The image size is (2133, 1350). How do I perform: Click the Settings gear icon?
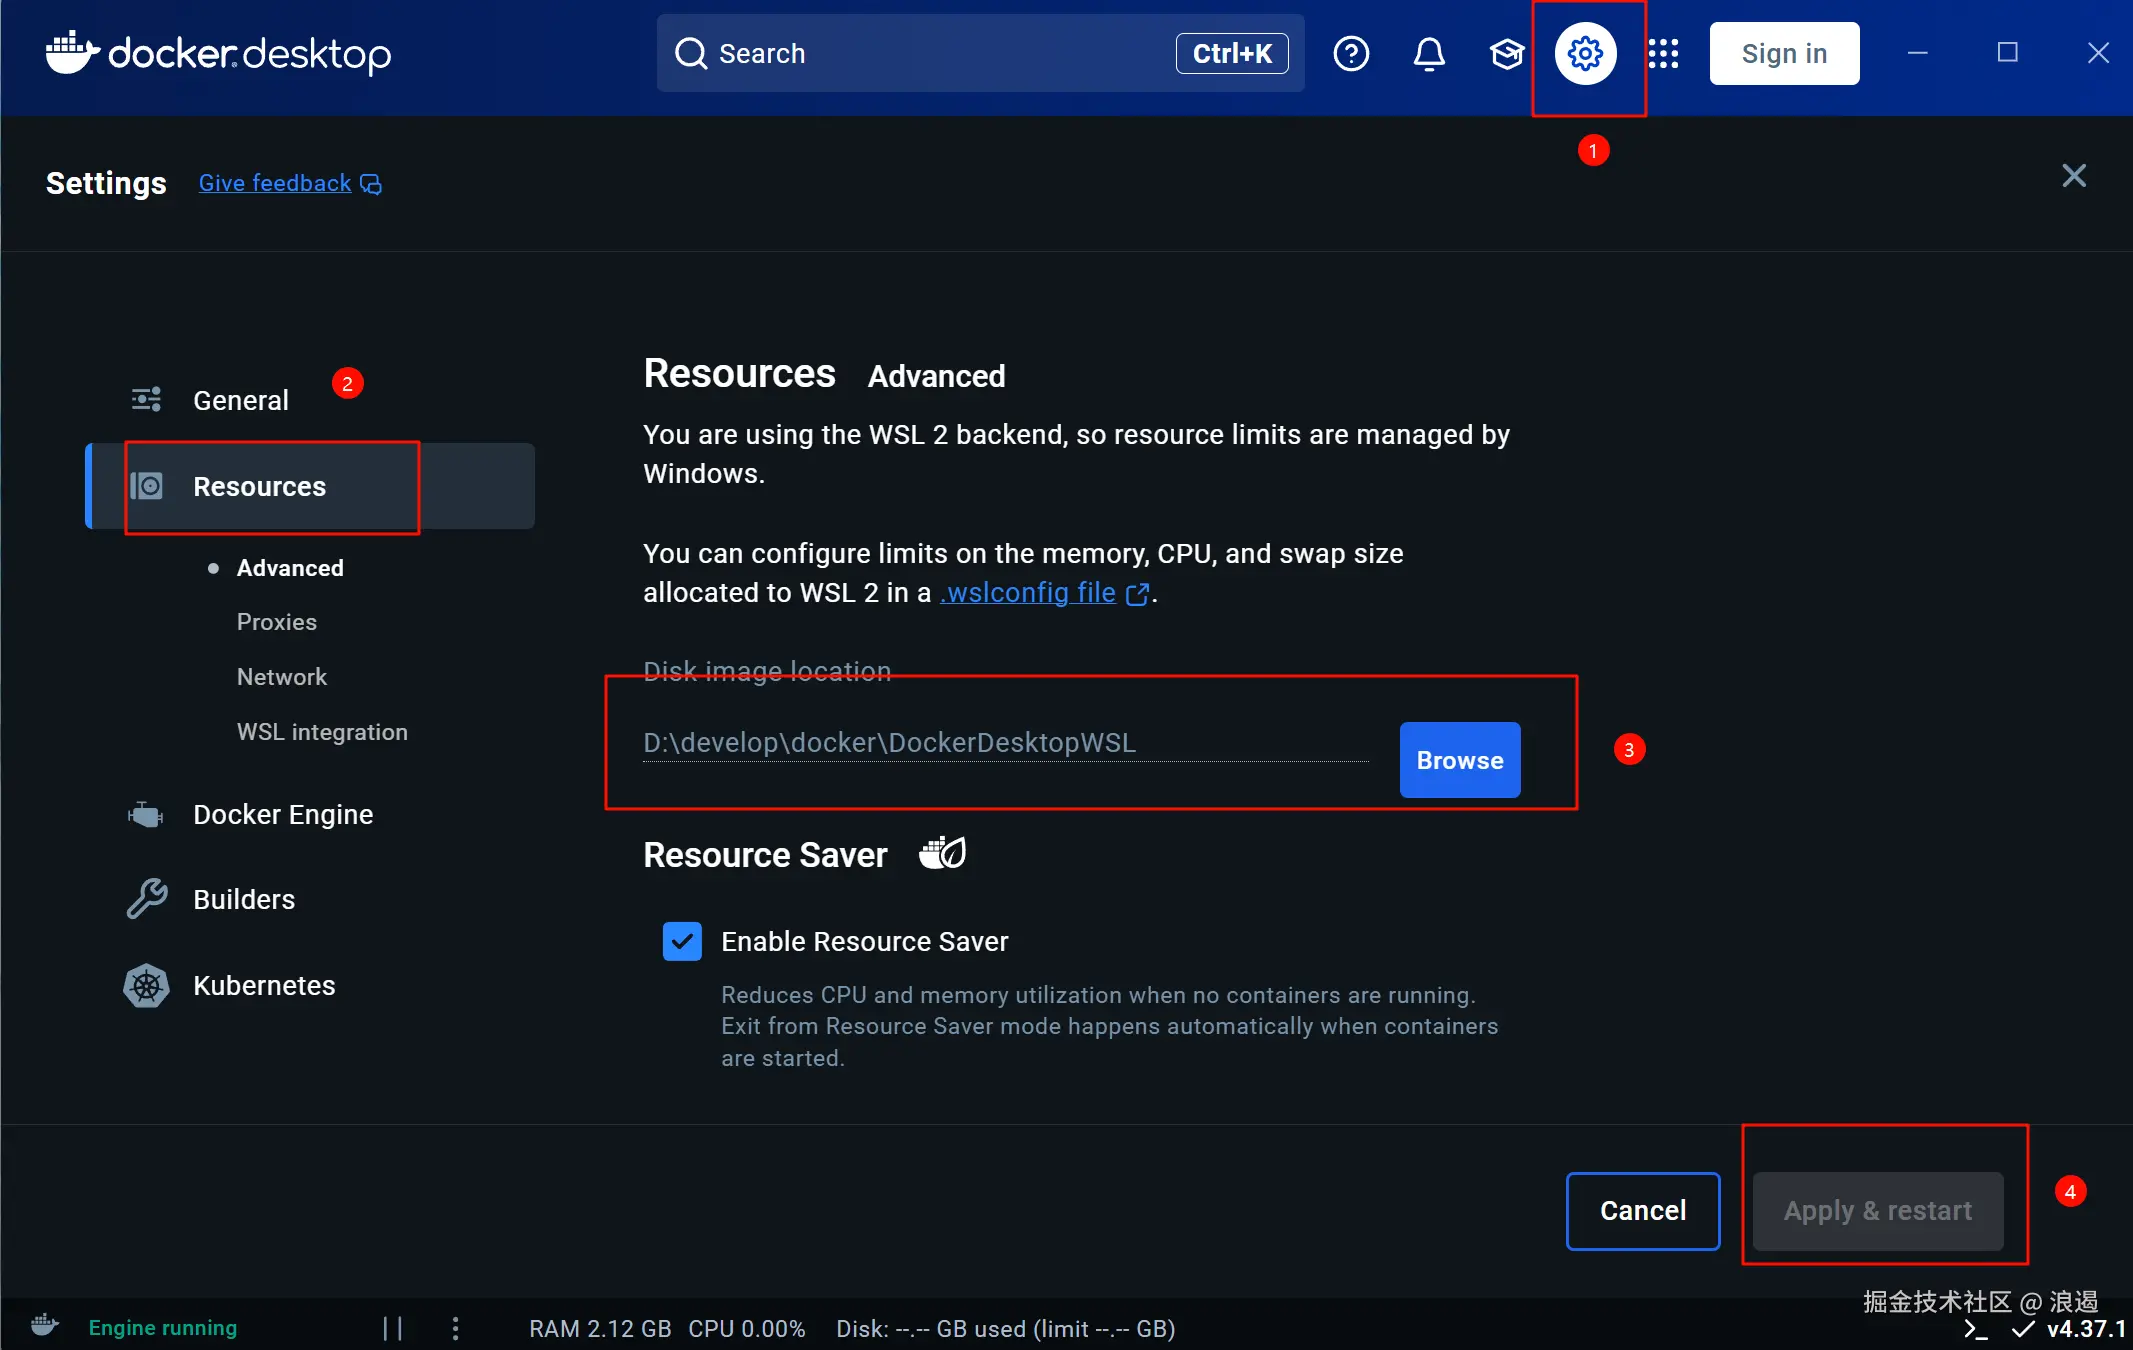1585,53
